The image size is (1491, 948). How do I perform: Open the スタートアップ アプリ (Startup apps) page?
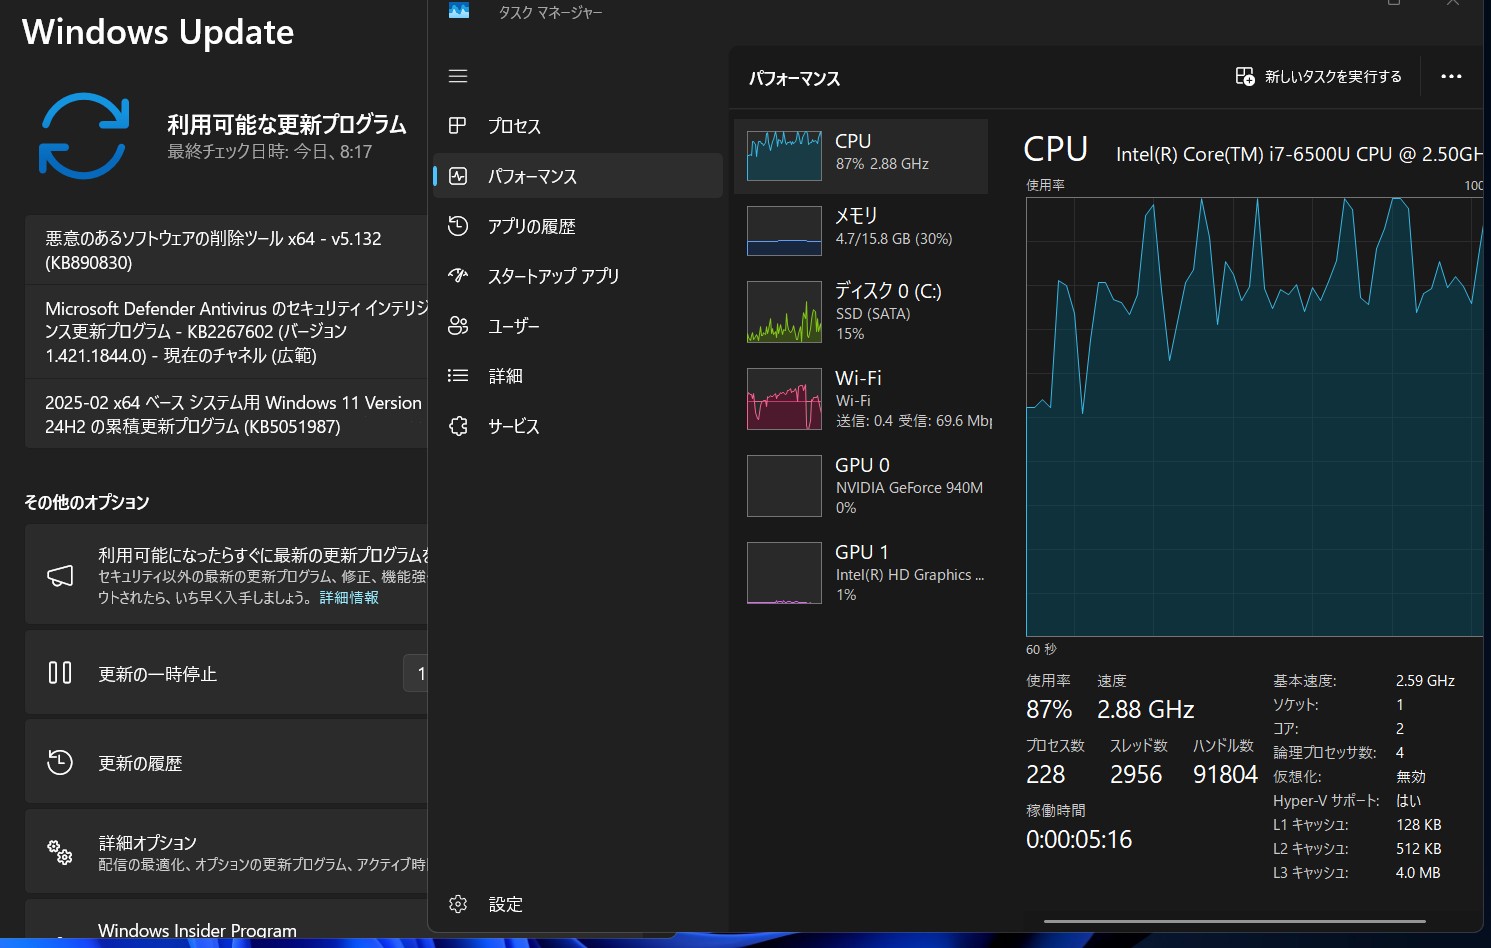pyautogui.click(x=553, y=276)
